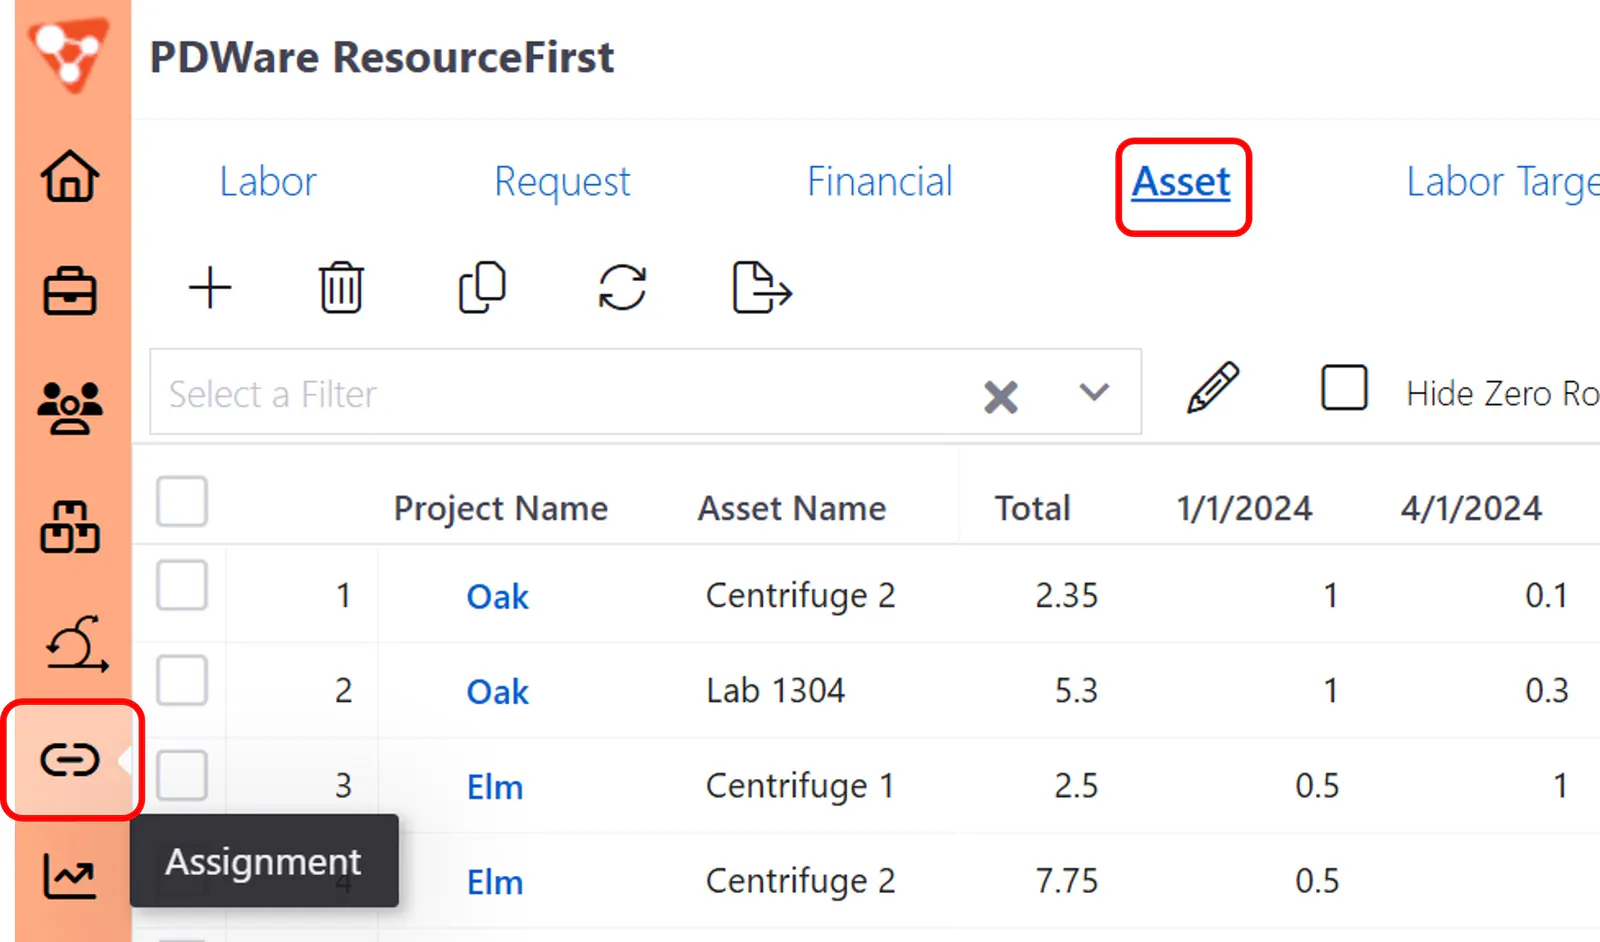
Task: Select Total cell 5.3
Action: 1076,691
